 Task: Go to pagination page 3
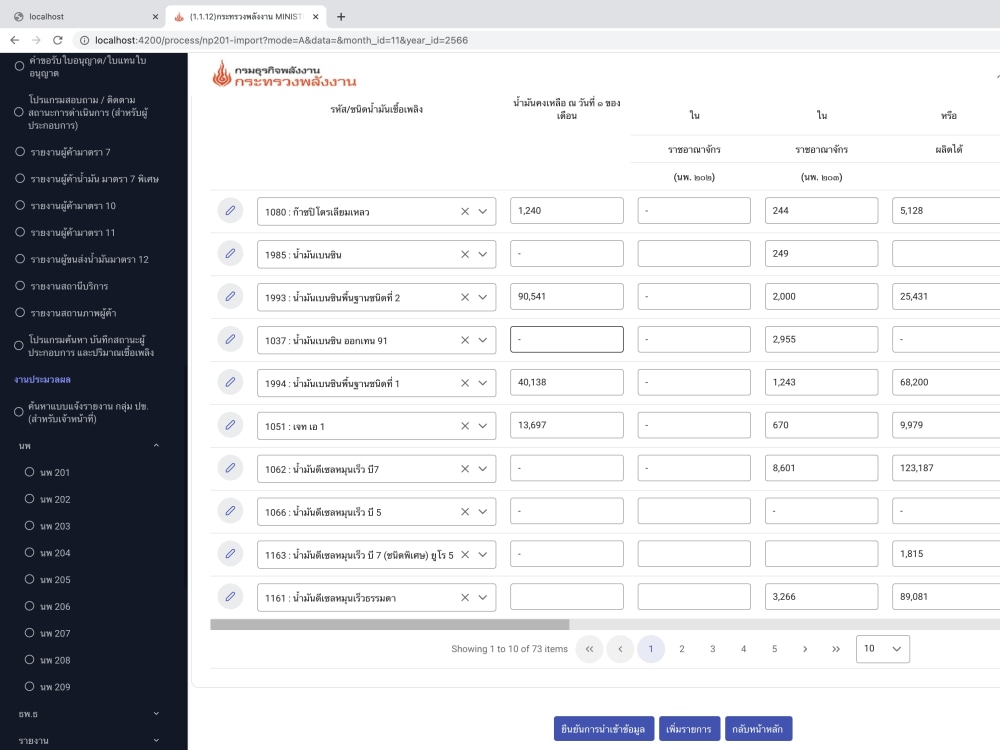click(x=712, y=649)
